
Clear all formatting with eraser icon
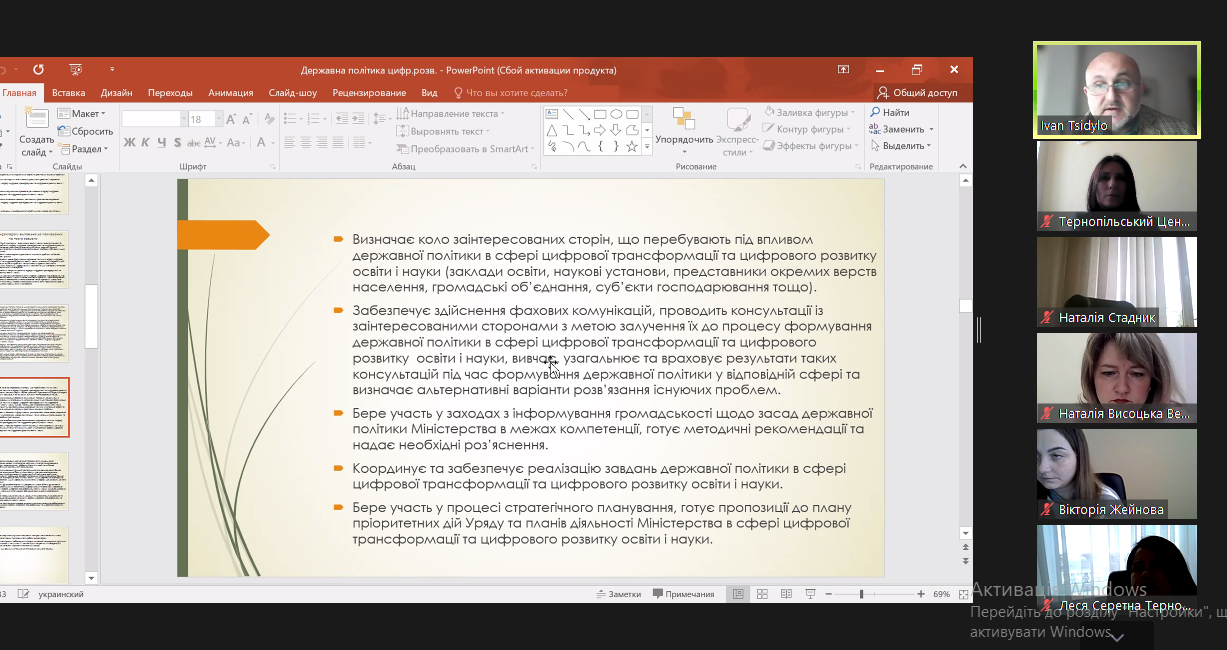coord(269,119)
